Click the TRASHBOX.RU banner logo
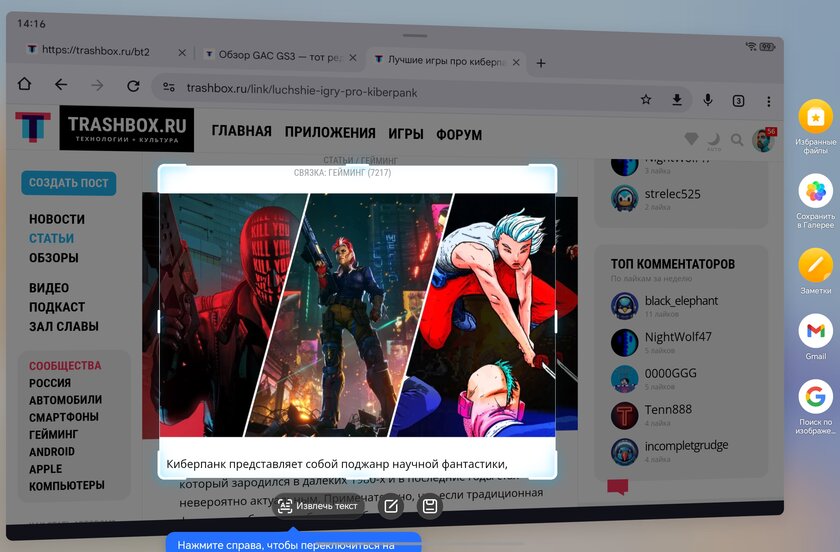Screen dimensions: 840x552 [x=127, y=129]
